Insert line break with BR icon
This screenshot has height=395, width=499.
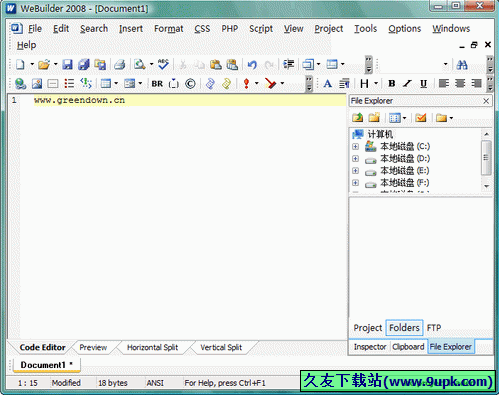(157, 84)
